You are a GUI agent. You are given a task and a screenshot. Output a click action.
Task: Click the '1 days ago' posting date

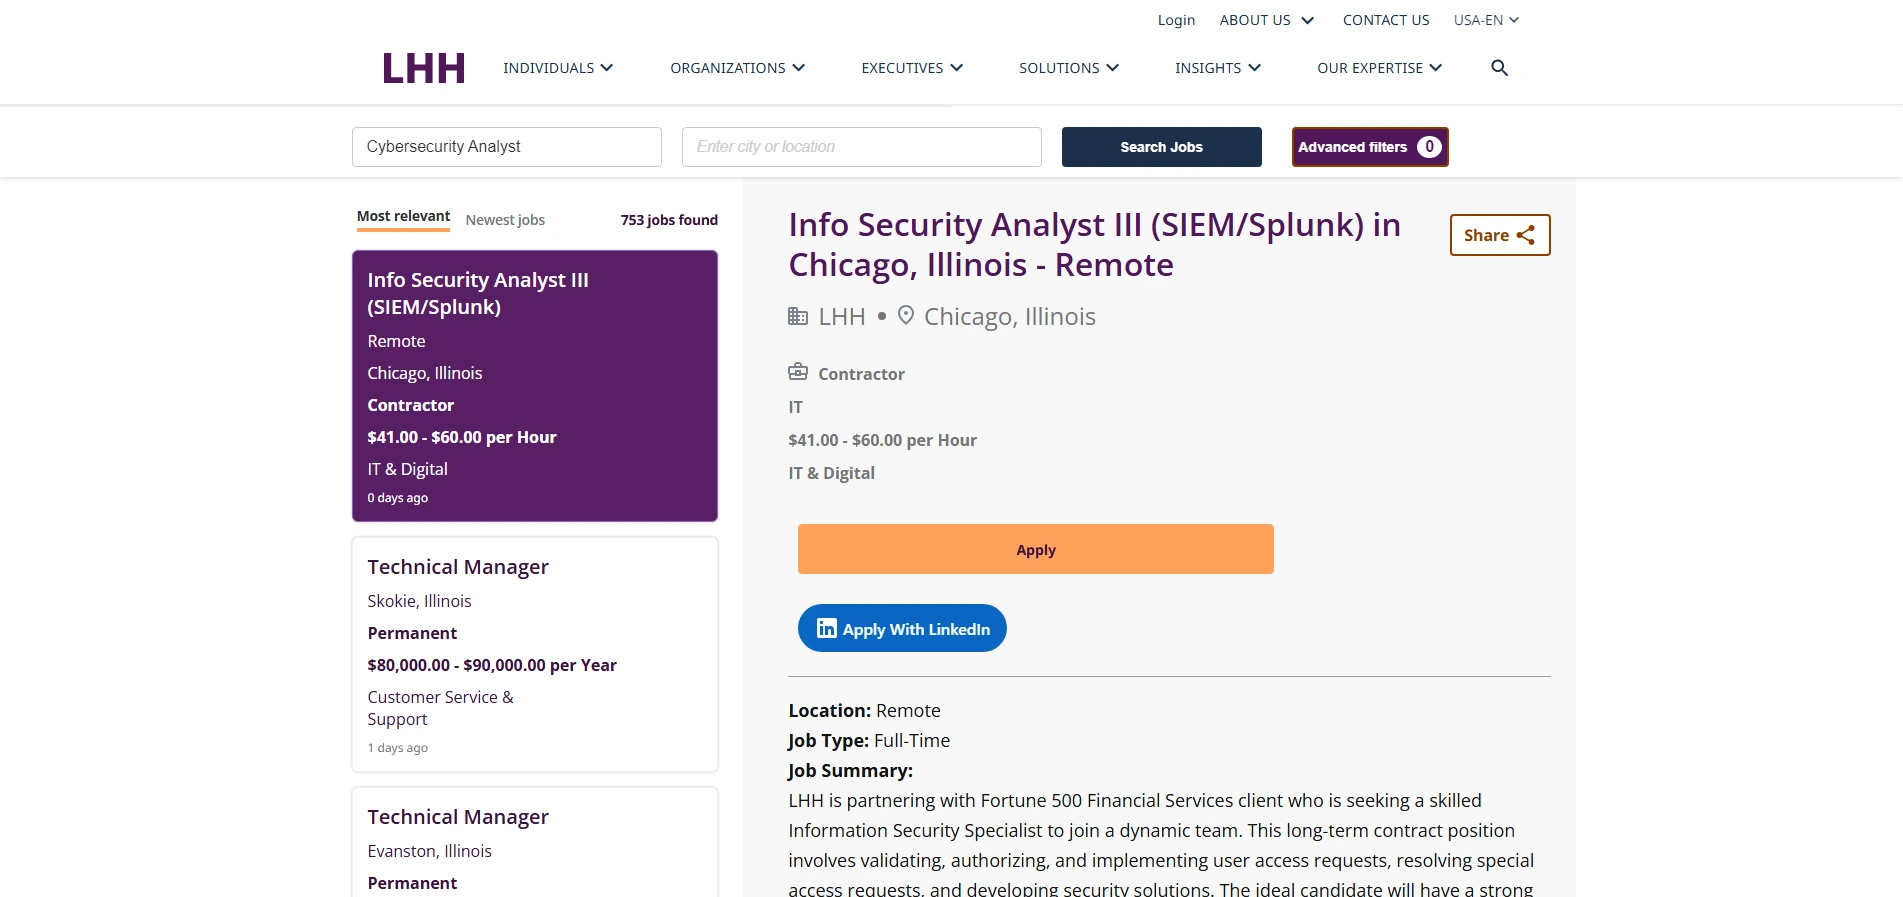[398, 748]
